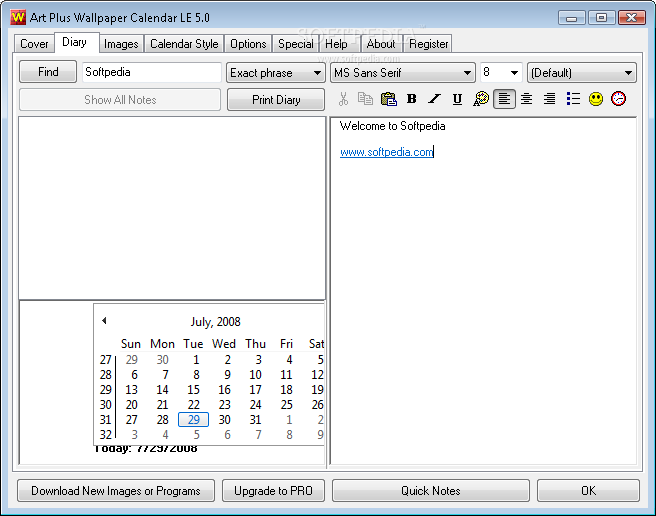Image resolution: width=656 pixels, height=516 pixels.
Task: Click the July, 2008 month title
Action: [x=215, y=321]
